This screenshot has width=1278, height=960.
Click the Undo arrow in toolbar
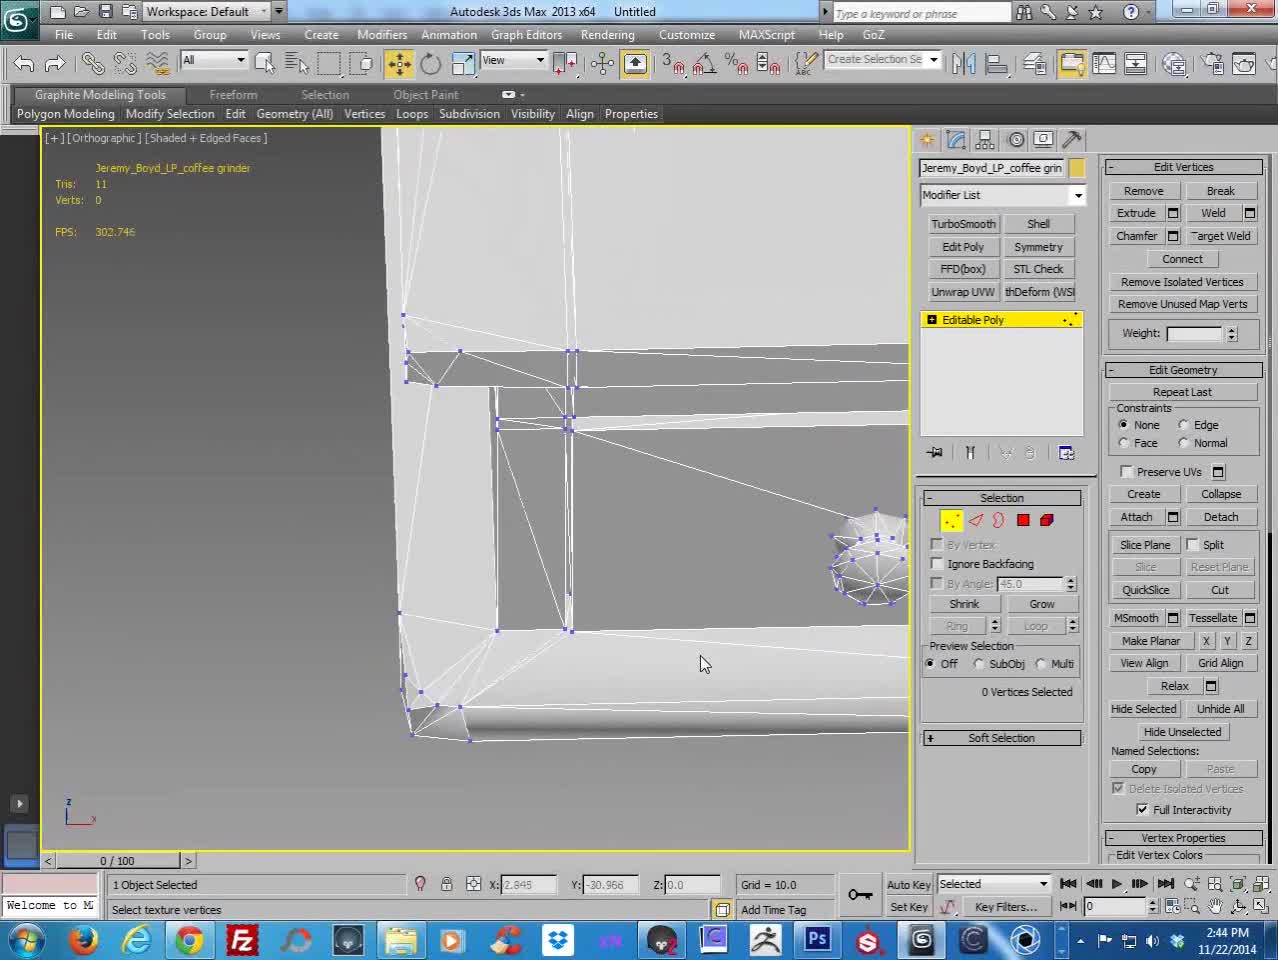coord(24,64)
